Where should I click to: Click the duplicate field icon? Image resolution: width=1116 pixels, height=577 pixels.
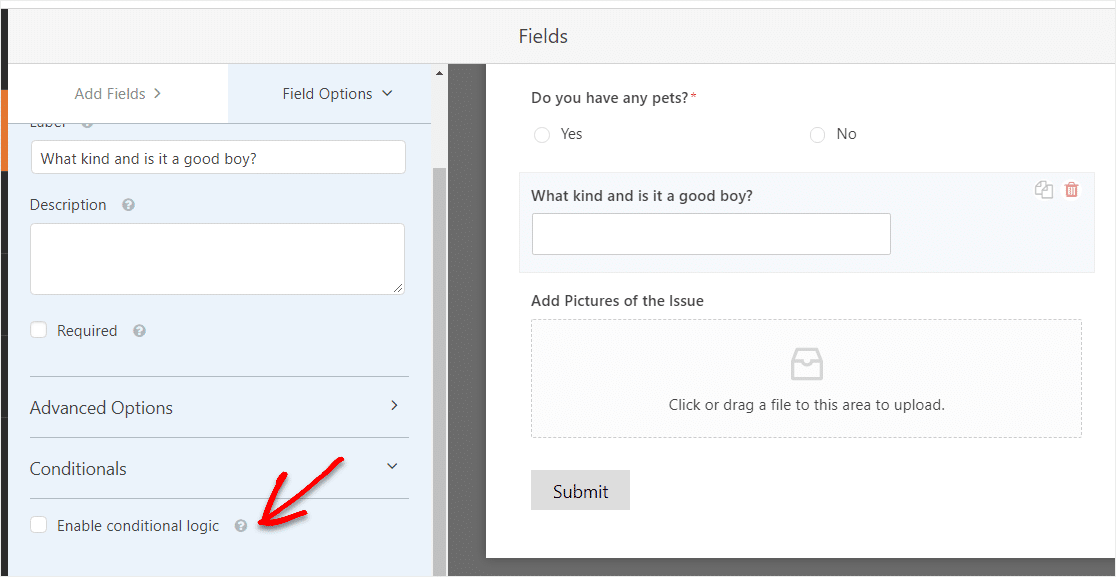pos(1044,190)
